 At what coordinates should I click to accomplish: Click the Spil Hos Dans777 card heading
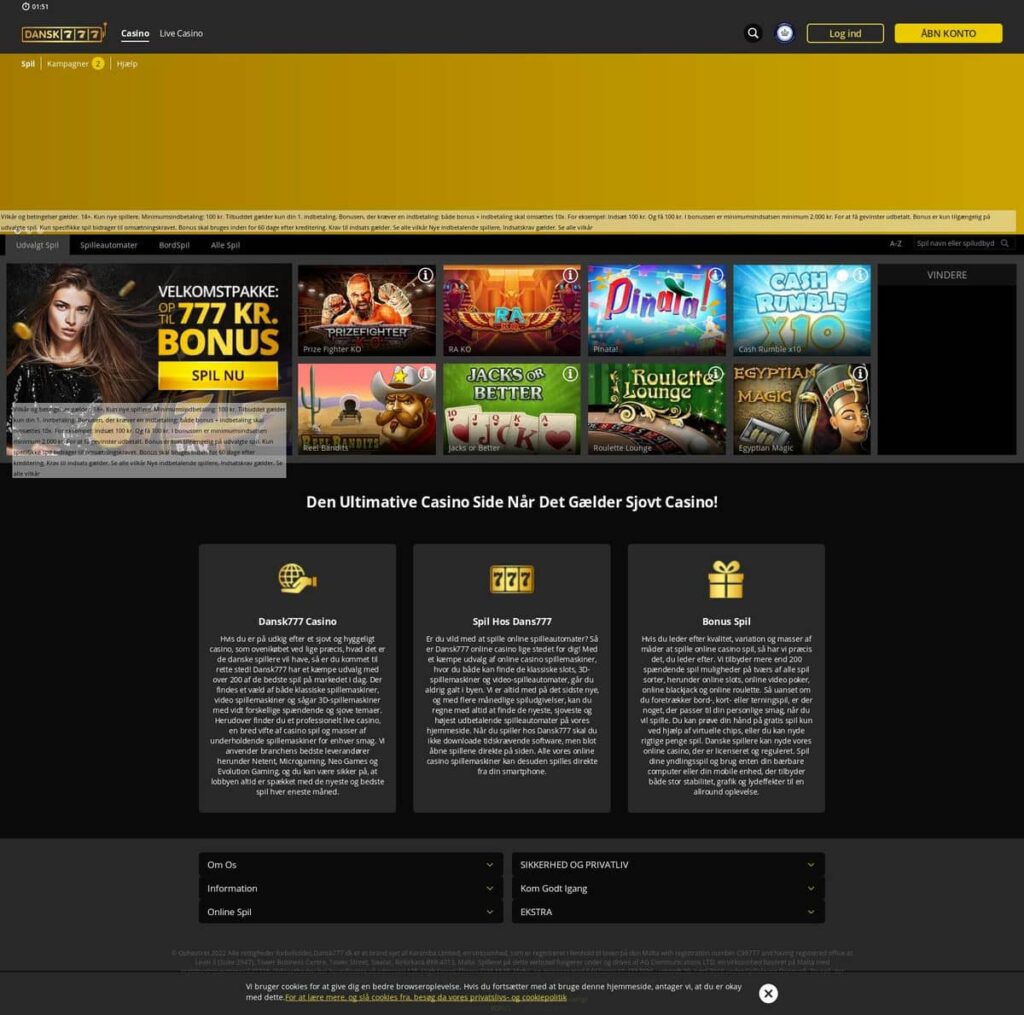point(511,622)
